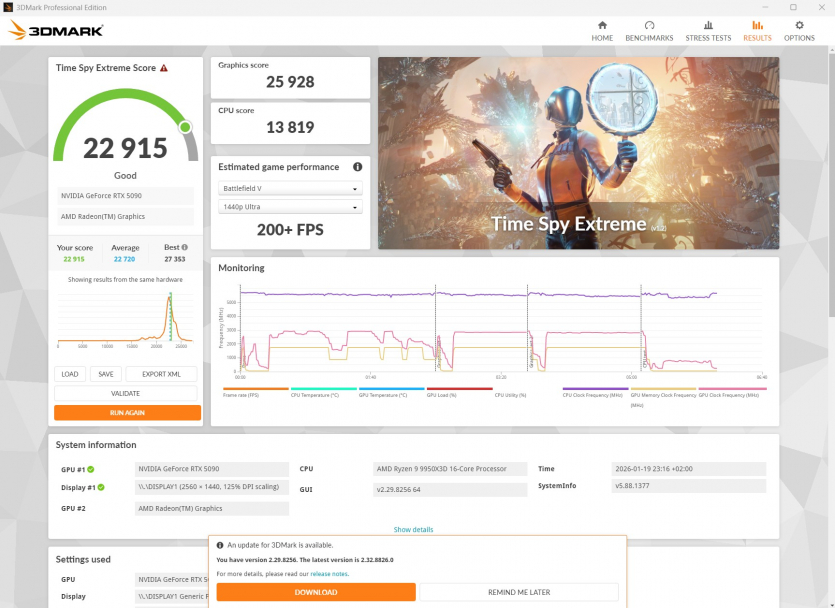The height and width of the screenshot is (608, 835).
Task: Click the info icon beside Best score
Action: click(x=184, y=247)
